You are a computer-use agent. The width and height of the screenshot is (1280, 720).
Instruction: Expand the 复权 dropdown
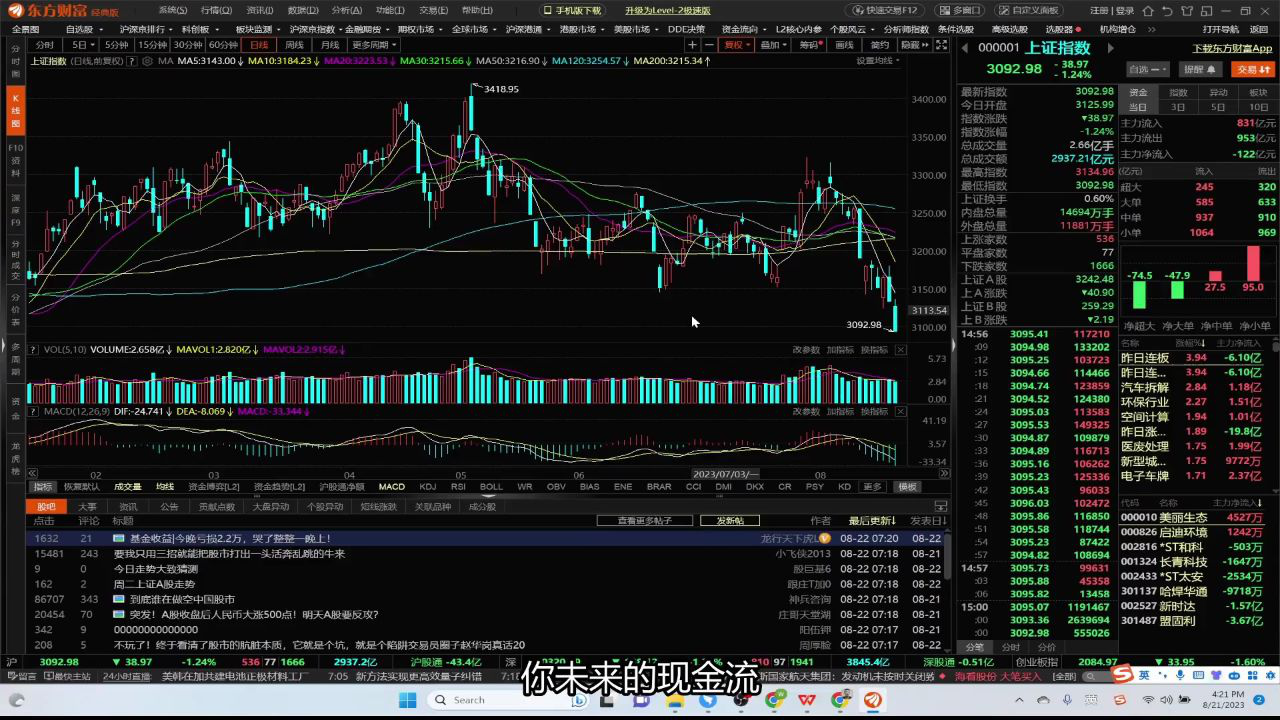pyautogui.click(x=738, y=45)
